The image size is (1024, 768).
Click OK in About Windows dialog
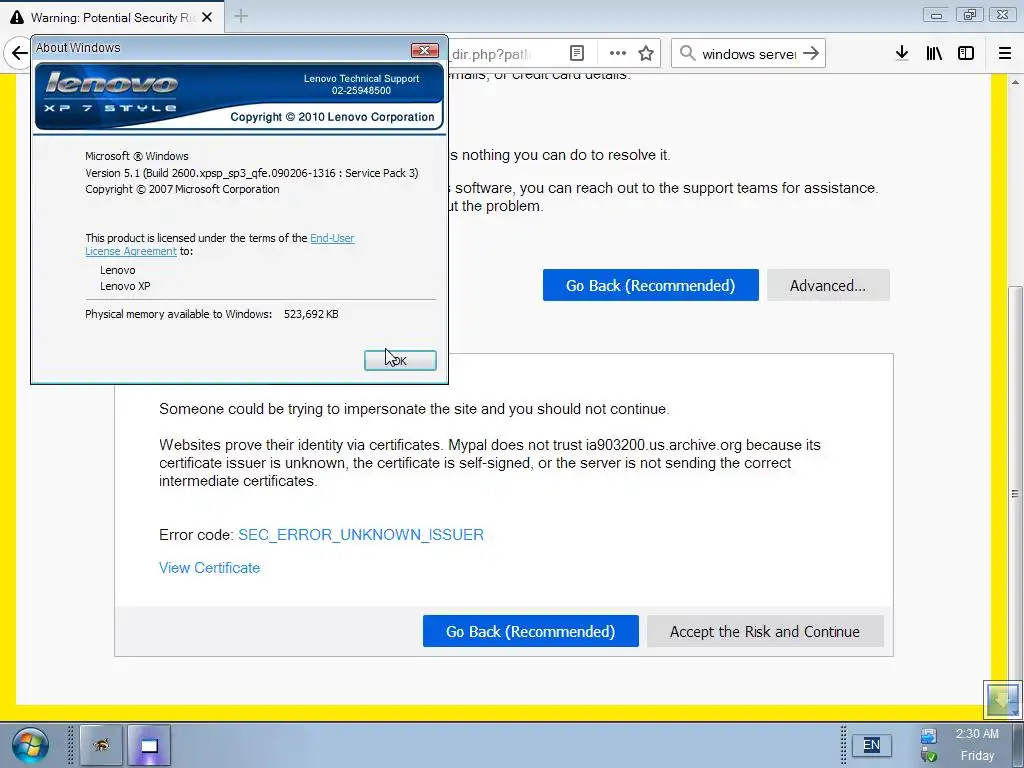(400, 360)
